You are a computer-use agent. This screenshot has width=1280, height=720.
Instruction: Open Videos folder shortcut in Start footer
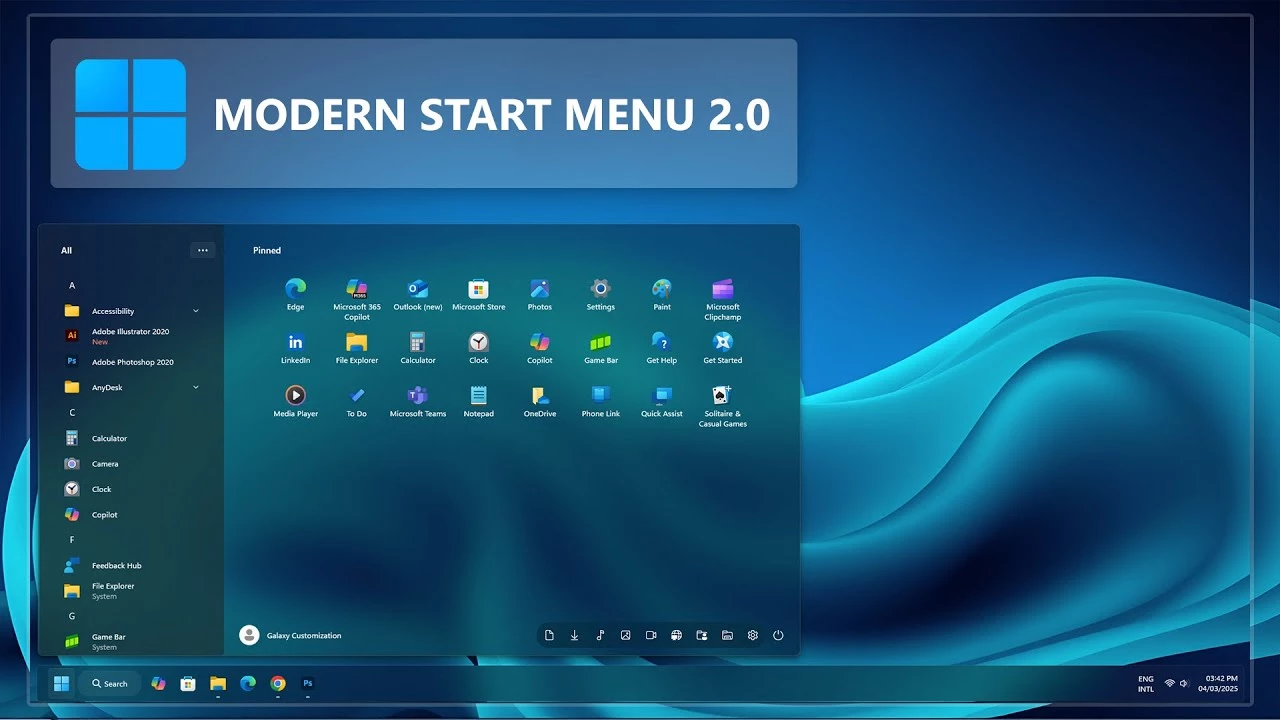[651, 635]
